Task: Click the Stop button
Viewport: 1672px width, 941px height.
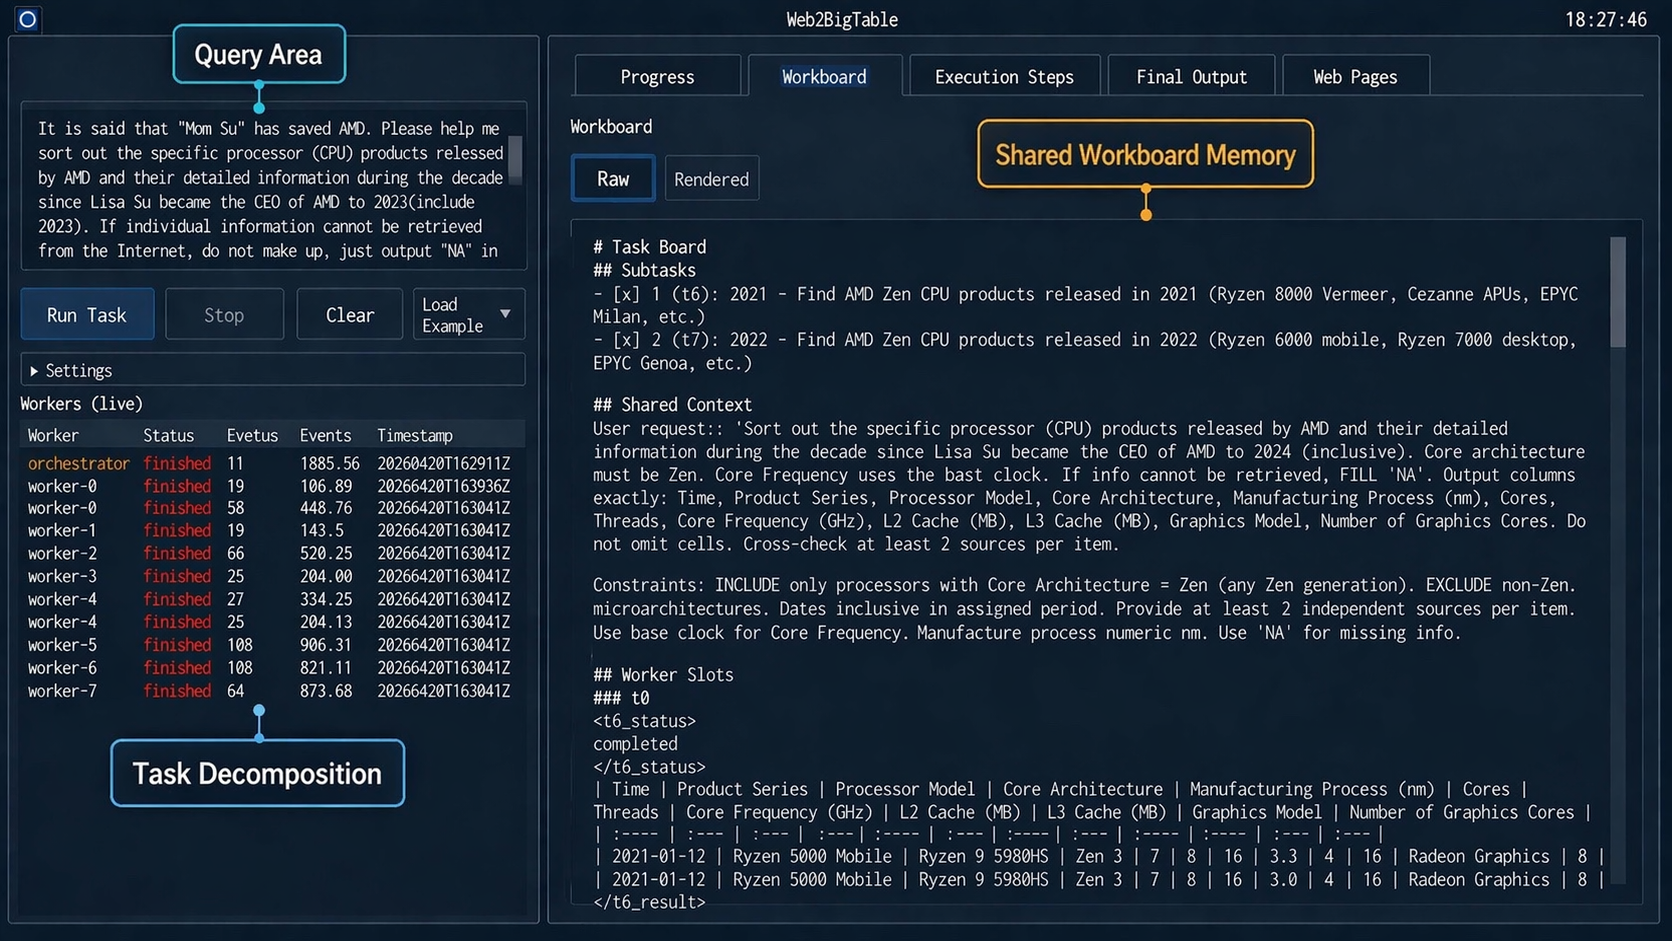Action: (224, 315)
